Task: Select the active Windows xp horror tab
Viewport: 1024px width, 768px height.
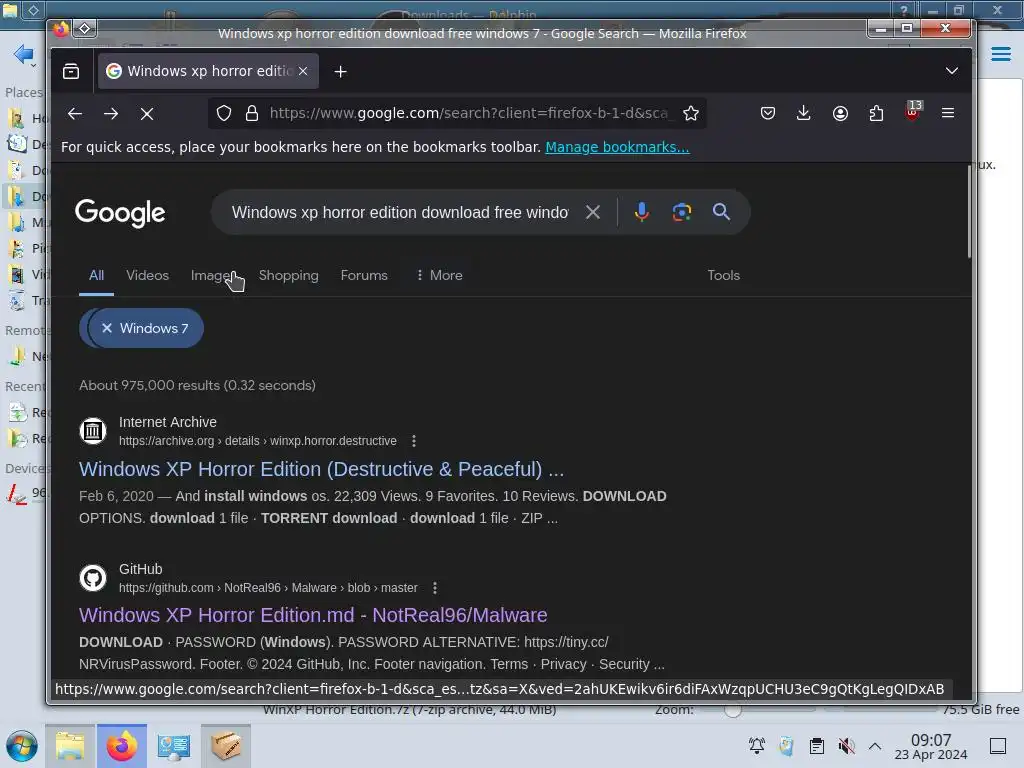Action: point(208,71)
